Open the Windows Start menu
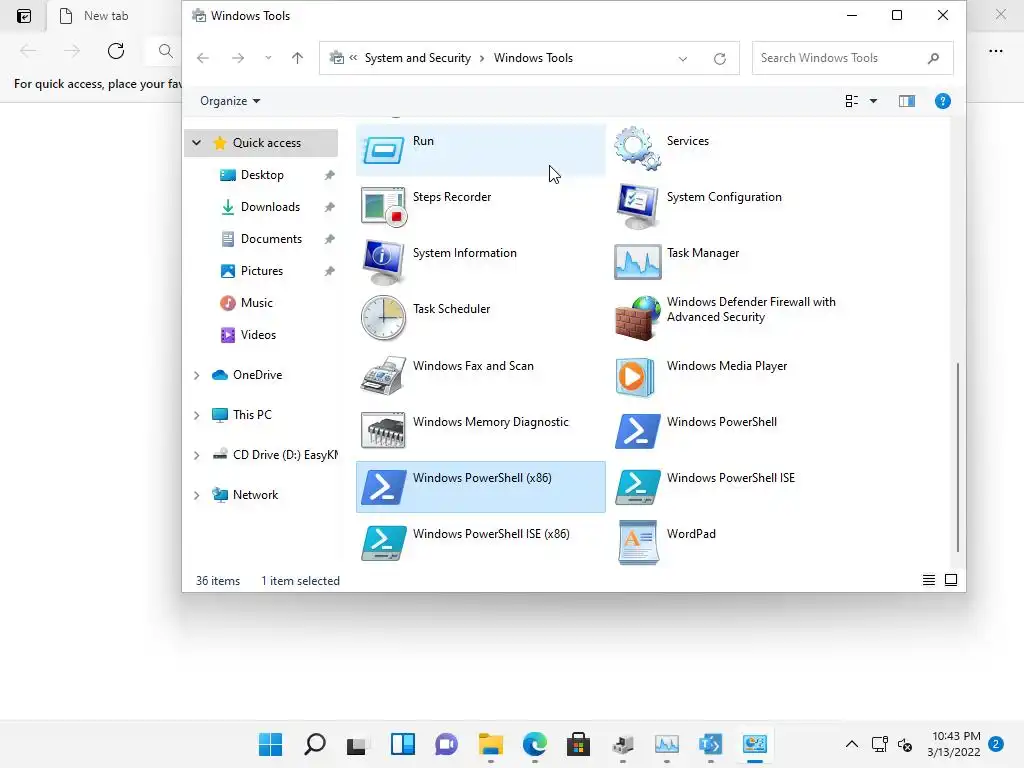The height and width of the screenshot is (768, 1024). (x=270, y=744)
